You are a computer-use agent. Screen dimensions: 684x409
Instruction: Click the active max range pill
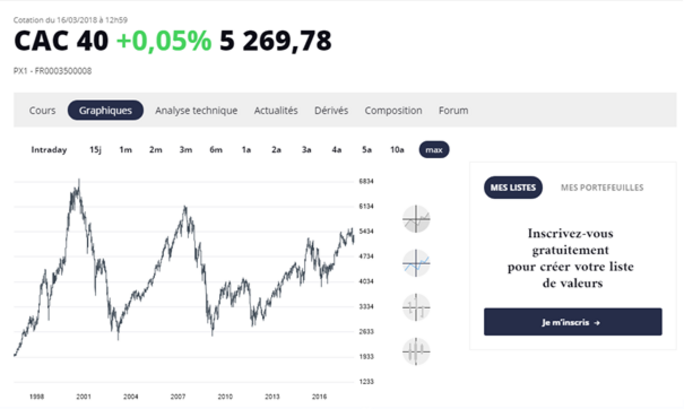(x=434, y=150)
